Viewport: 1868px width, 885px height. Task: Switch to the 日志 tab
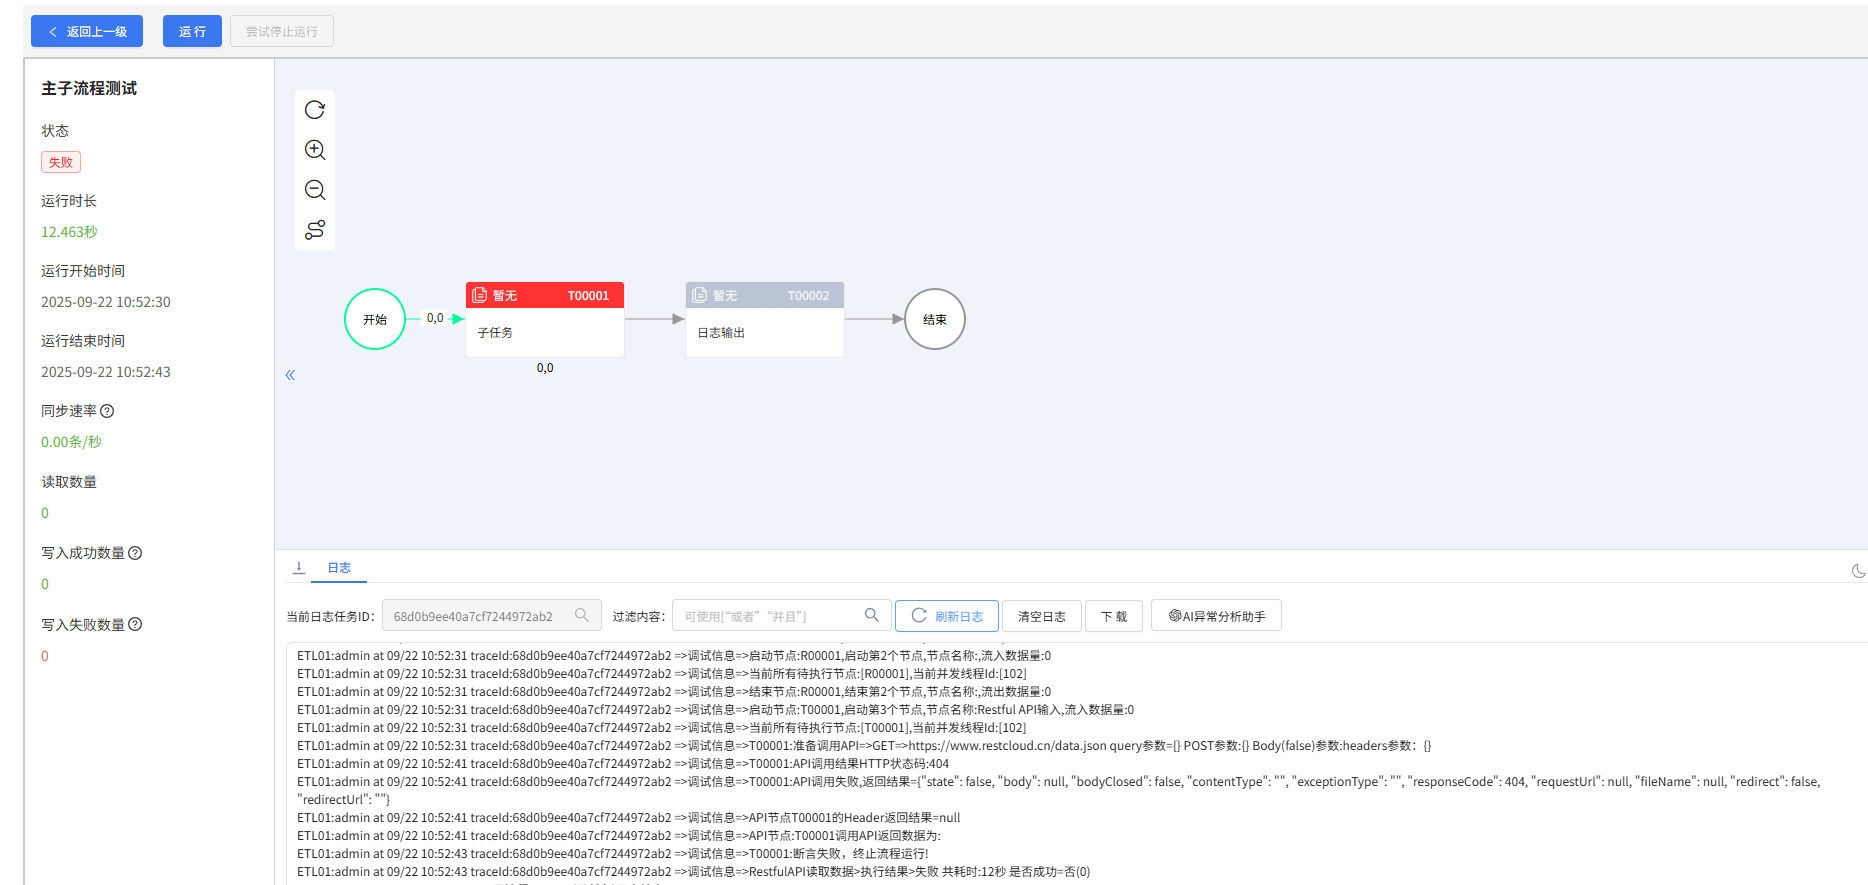[x=339, y=568]
